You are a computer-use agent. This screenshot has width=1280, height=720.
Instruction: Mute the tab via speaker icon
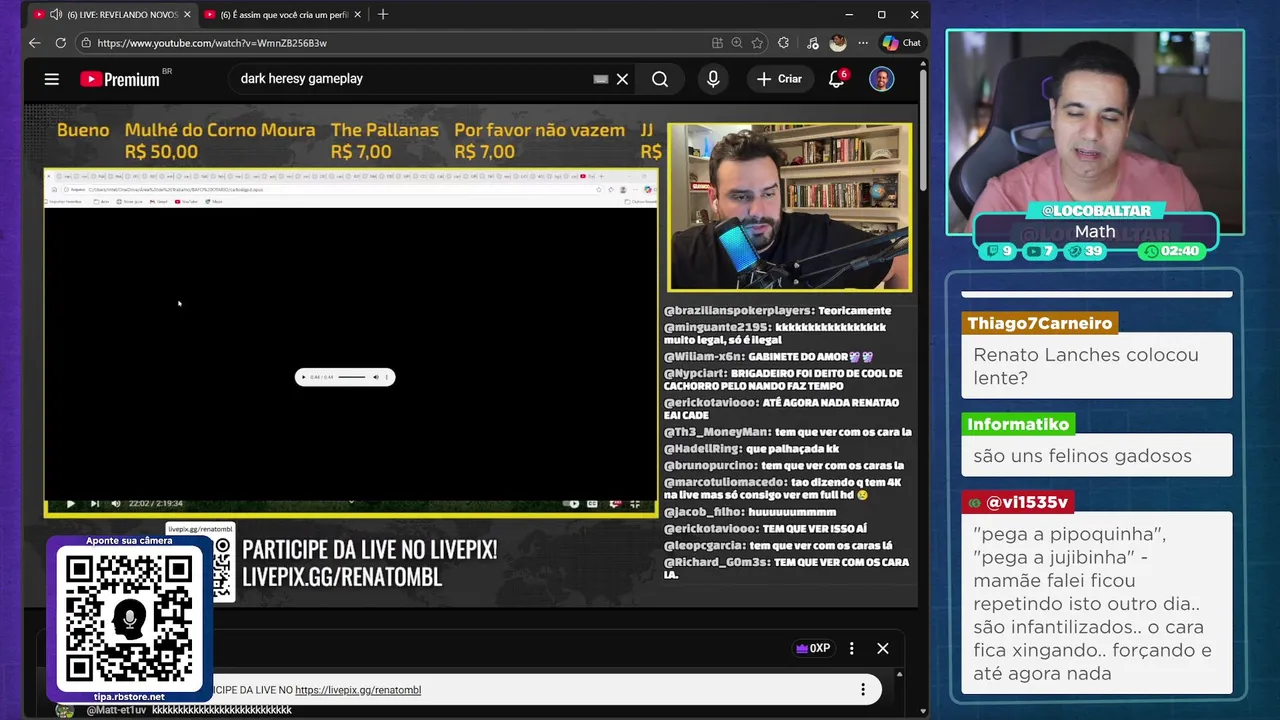click(55, 15)
